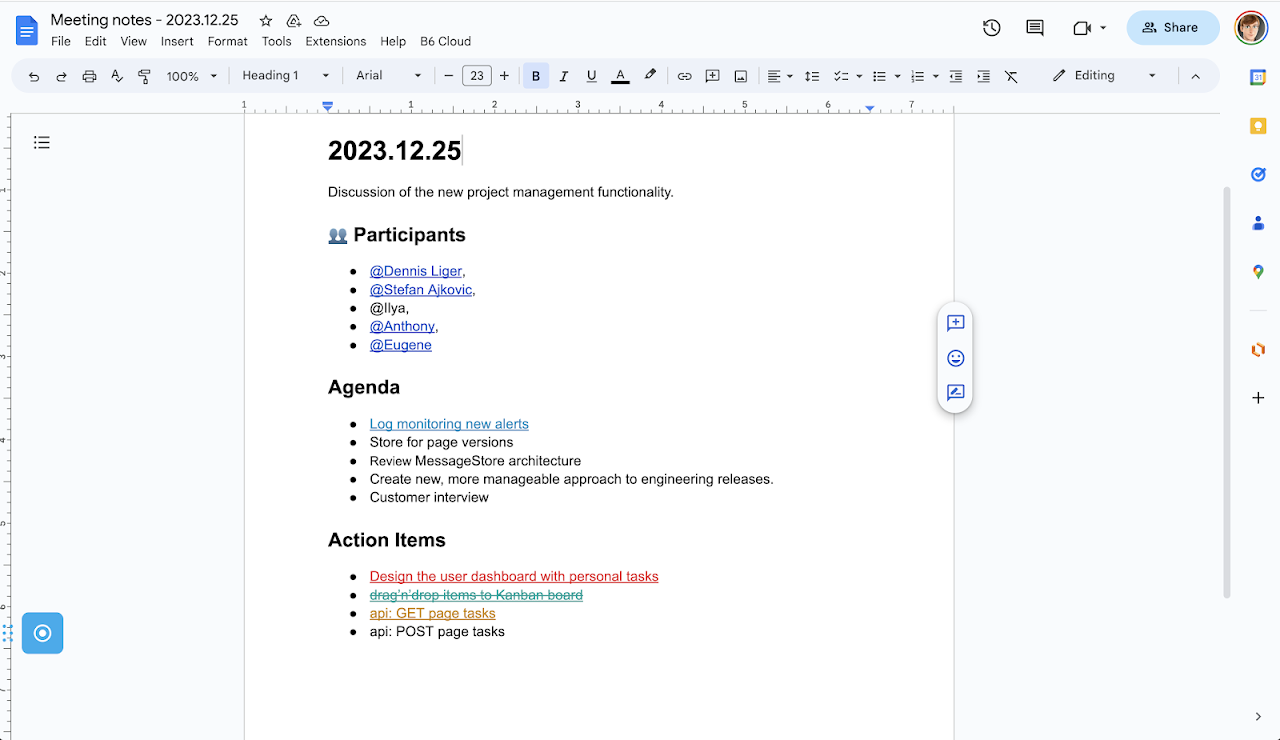Click the blue circular widget at bottom left

click(x=42, y=633)
